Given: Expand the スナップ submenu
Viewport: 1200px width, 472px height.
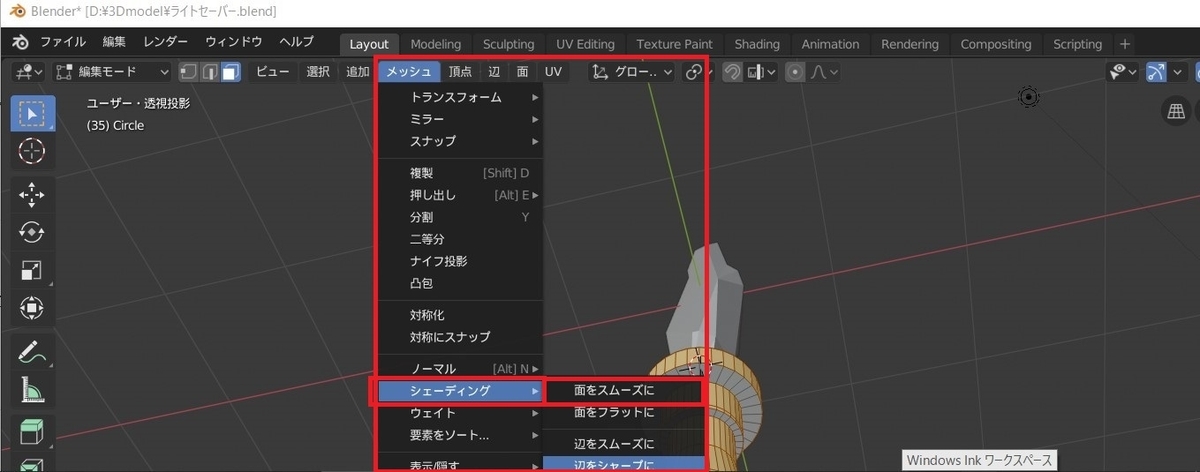Looking at the screenshot, I should (x=460, y=141).
